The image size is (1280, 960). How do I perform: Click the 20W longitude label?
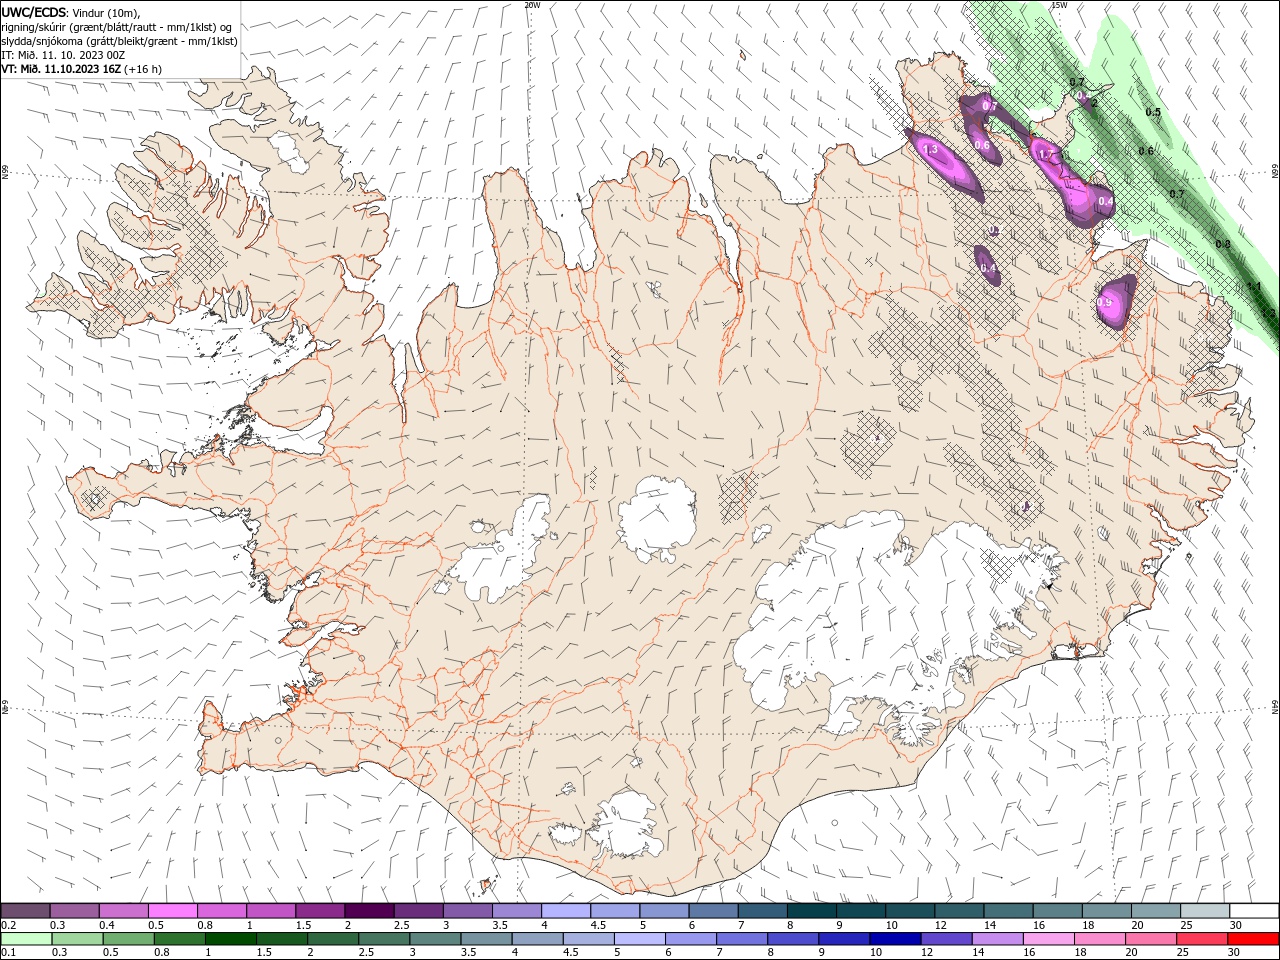tap(532, 5)
